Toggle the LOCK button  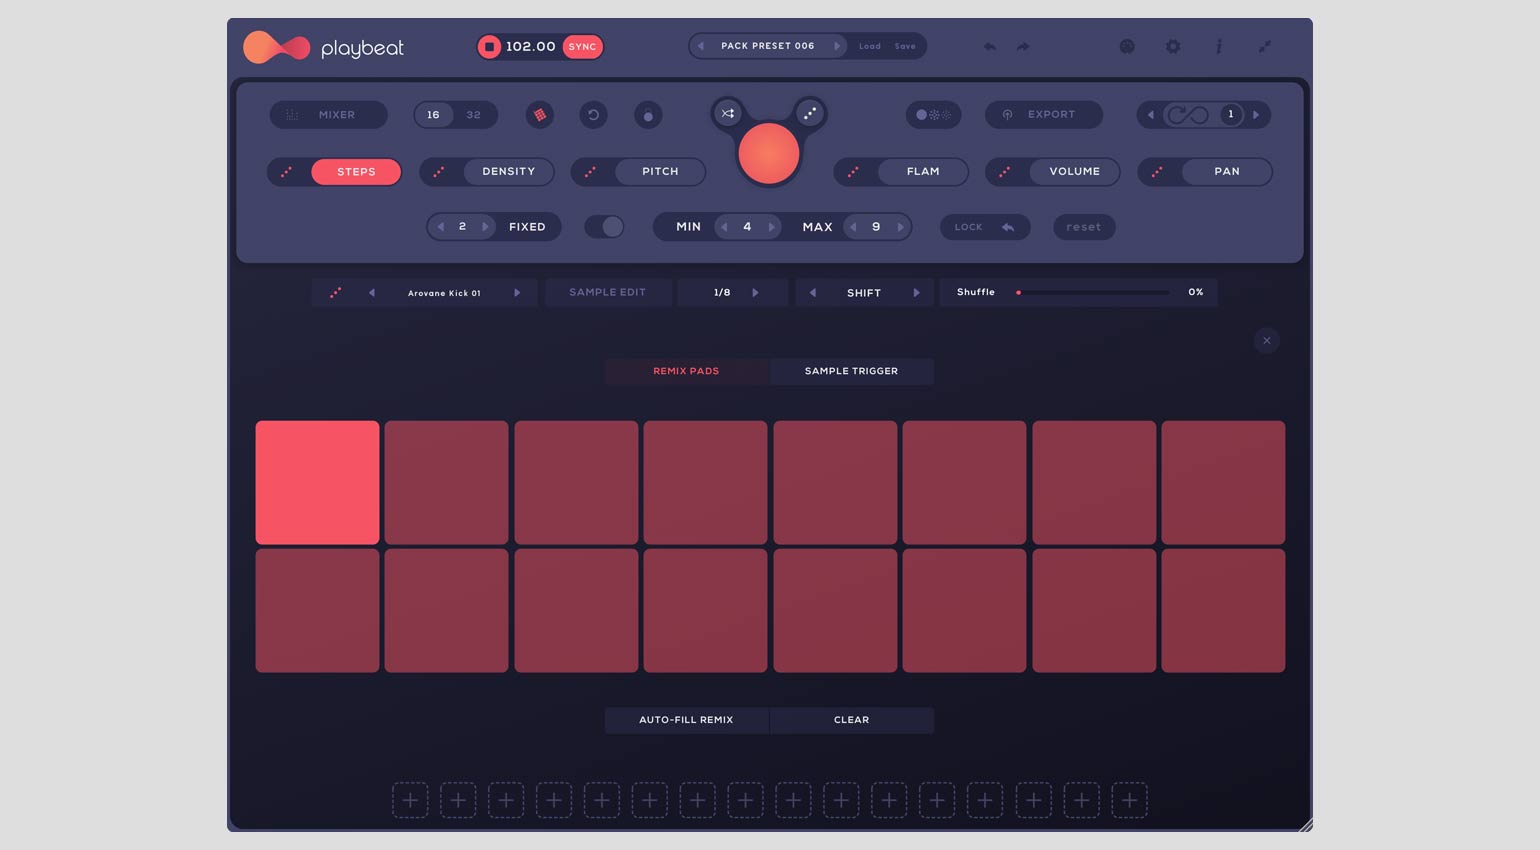[985, 227]
